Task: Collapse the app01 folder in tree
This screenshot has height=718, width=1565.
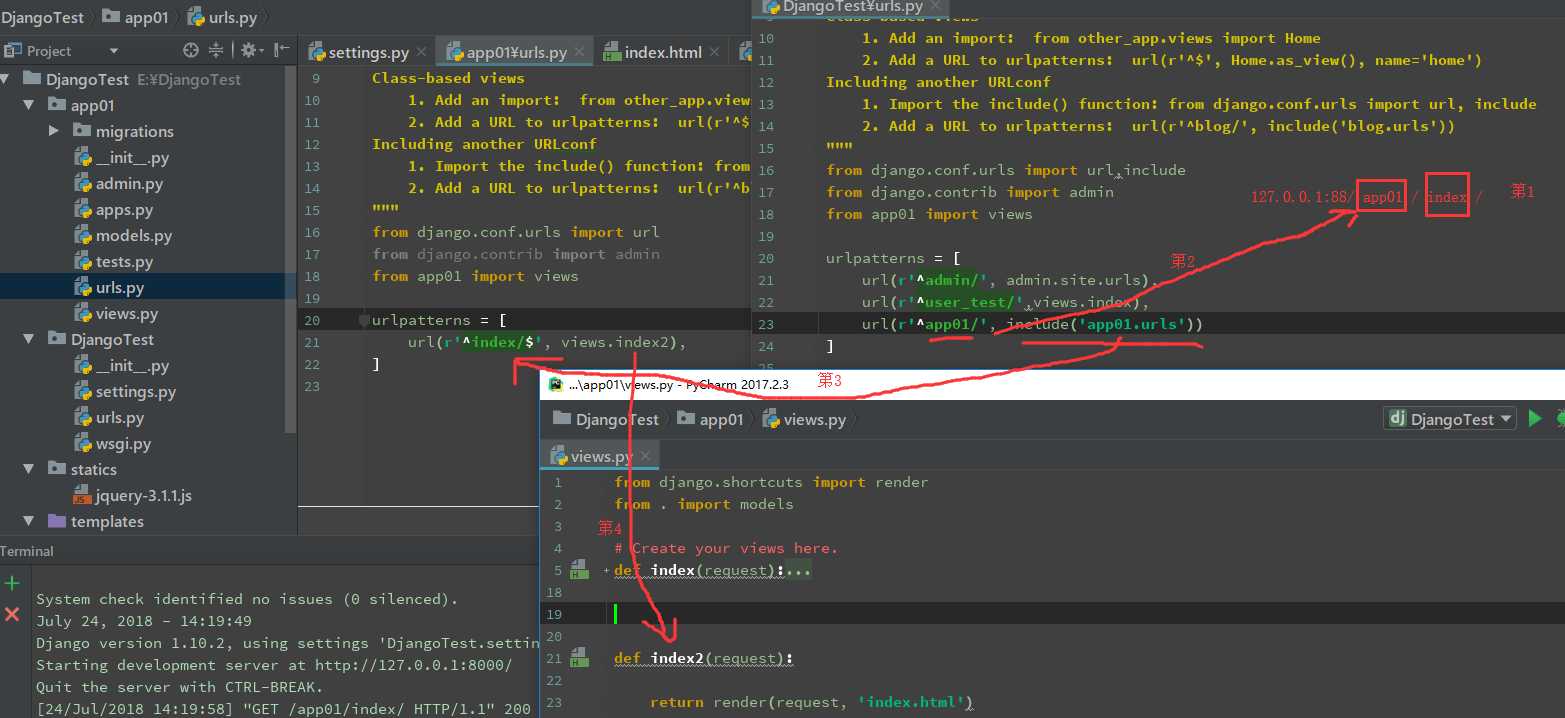Action: (x=29, y=105)
